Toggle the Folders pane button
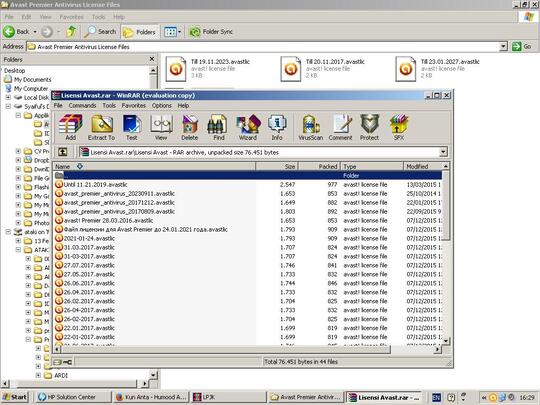This screenshot has height=405, width=540. pos(139,32)
